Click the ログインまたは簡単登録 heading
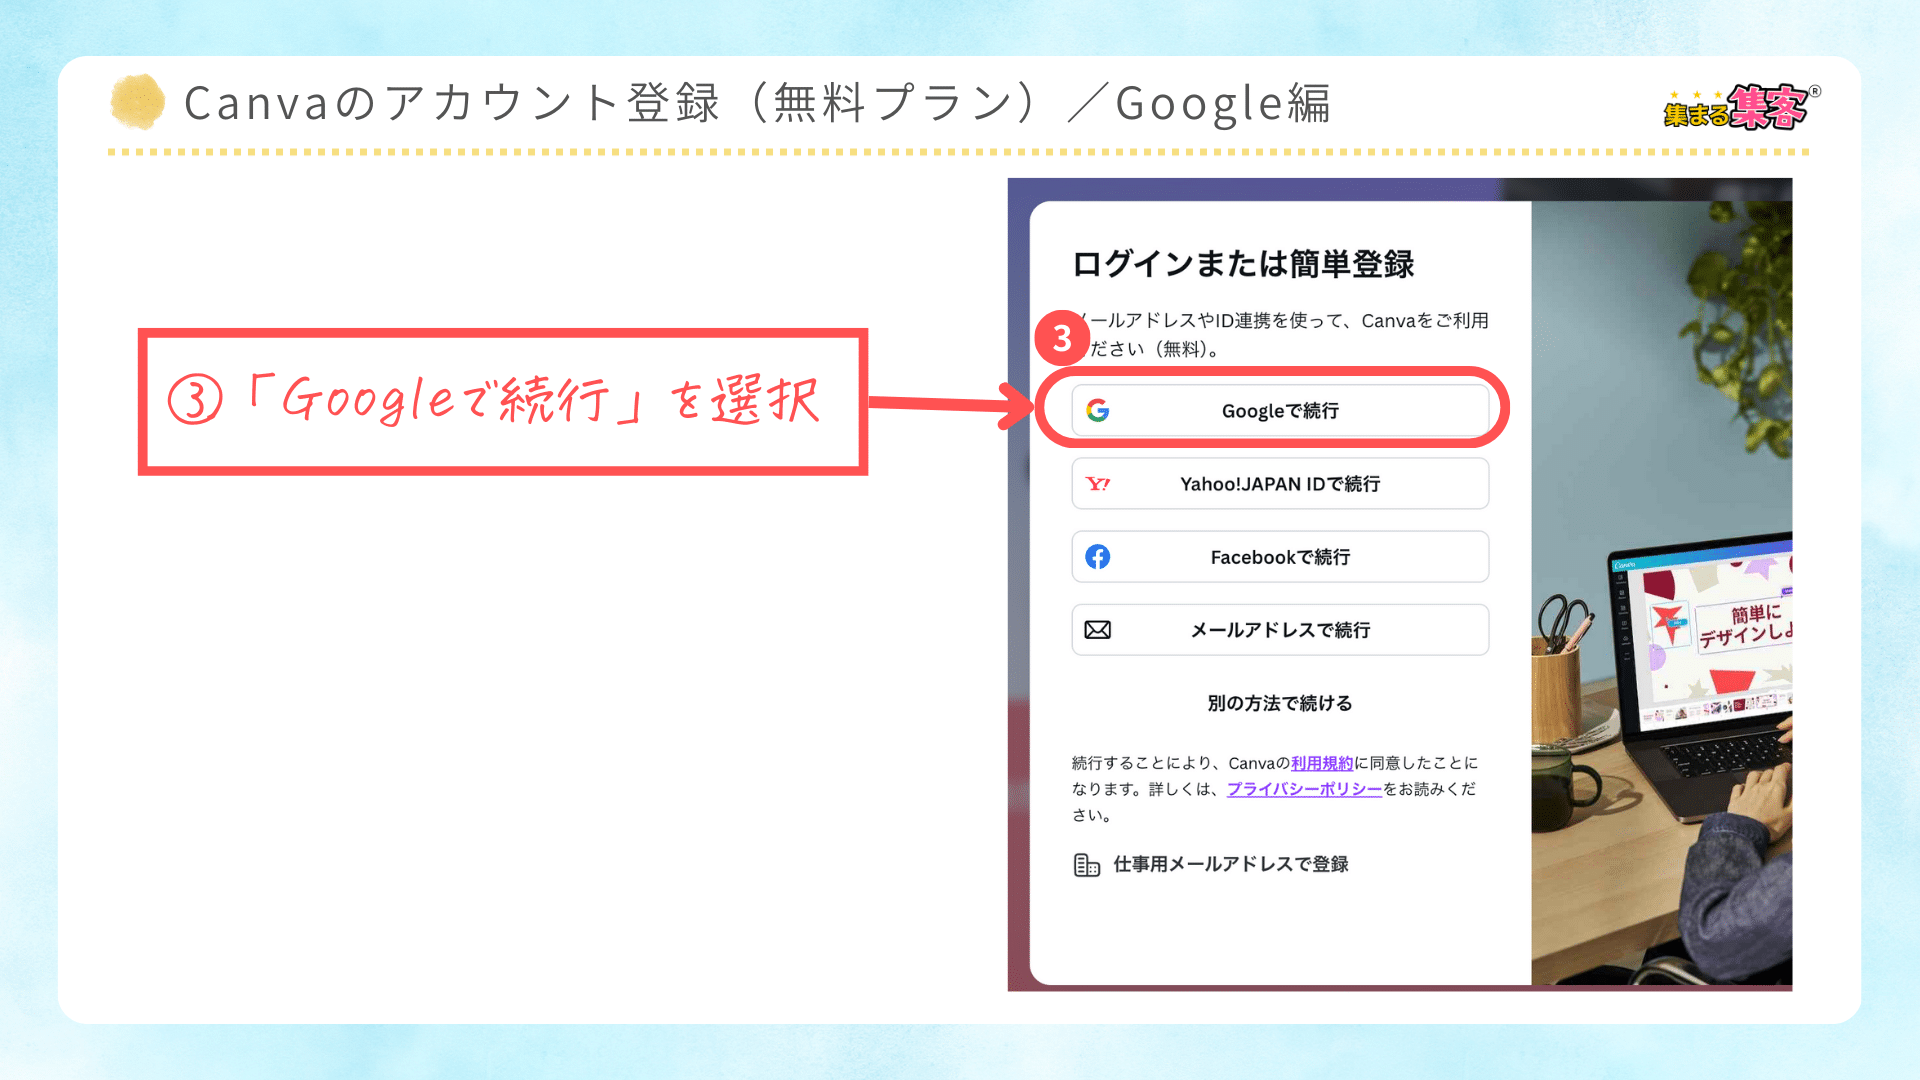1920x1080 pixels. point(1243,264)
